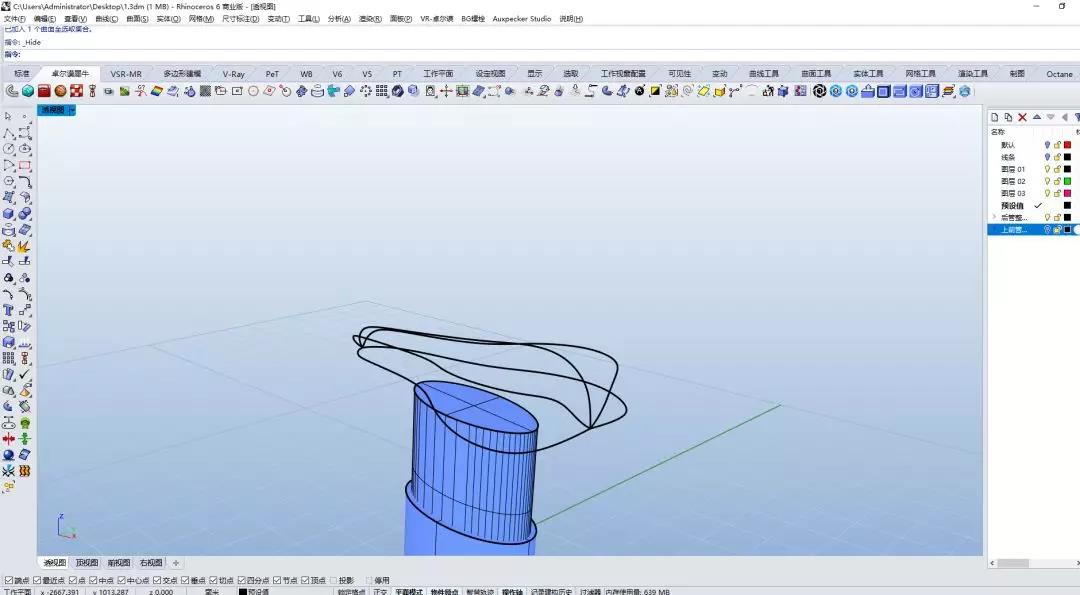Screen dimensions: 1080x595
Task: Select the red rectangle tool in left sidebar
Action: [25, 165]
